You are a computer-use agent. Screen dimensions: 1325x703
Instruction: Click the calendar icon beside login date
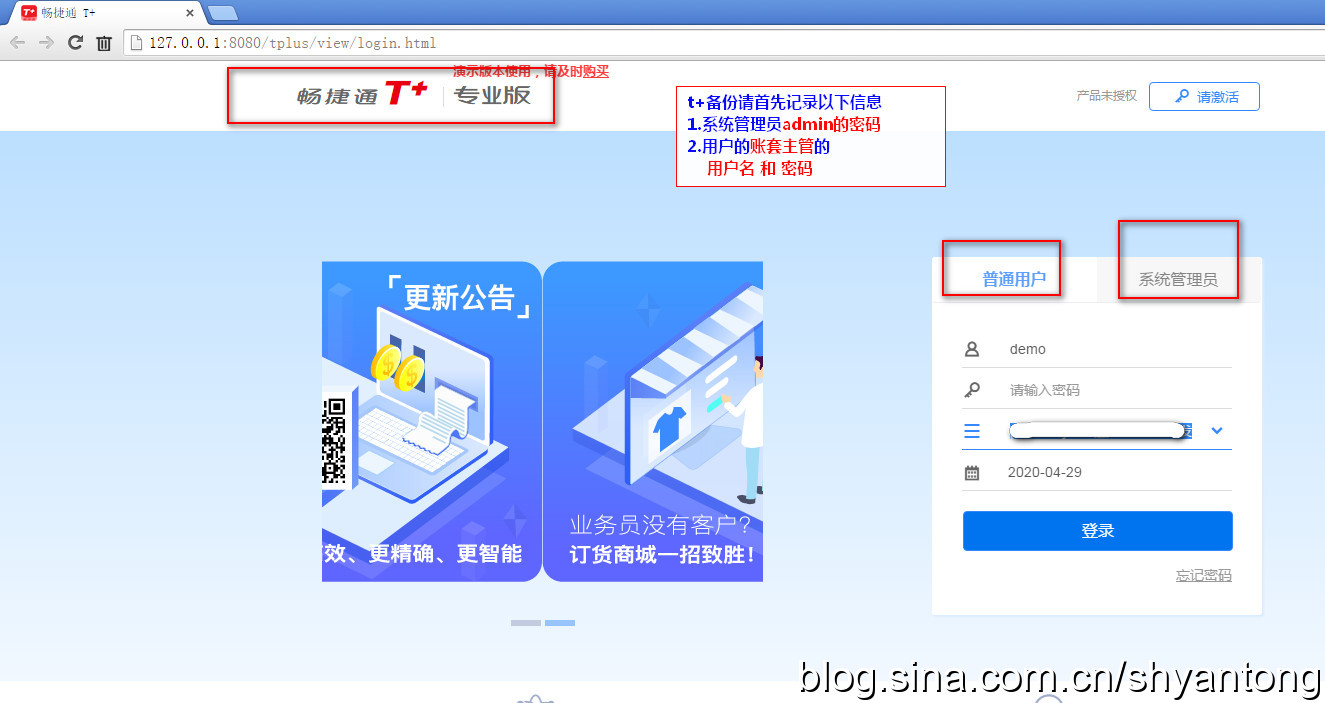[x=972, y=473]
